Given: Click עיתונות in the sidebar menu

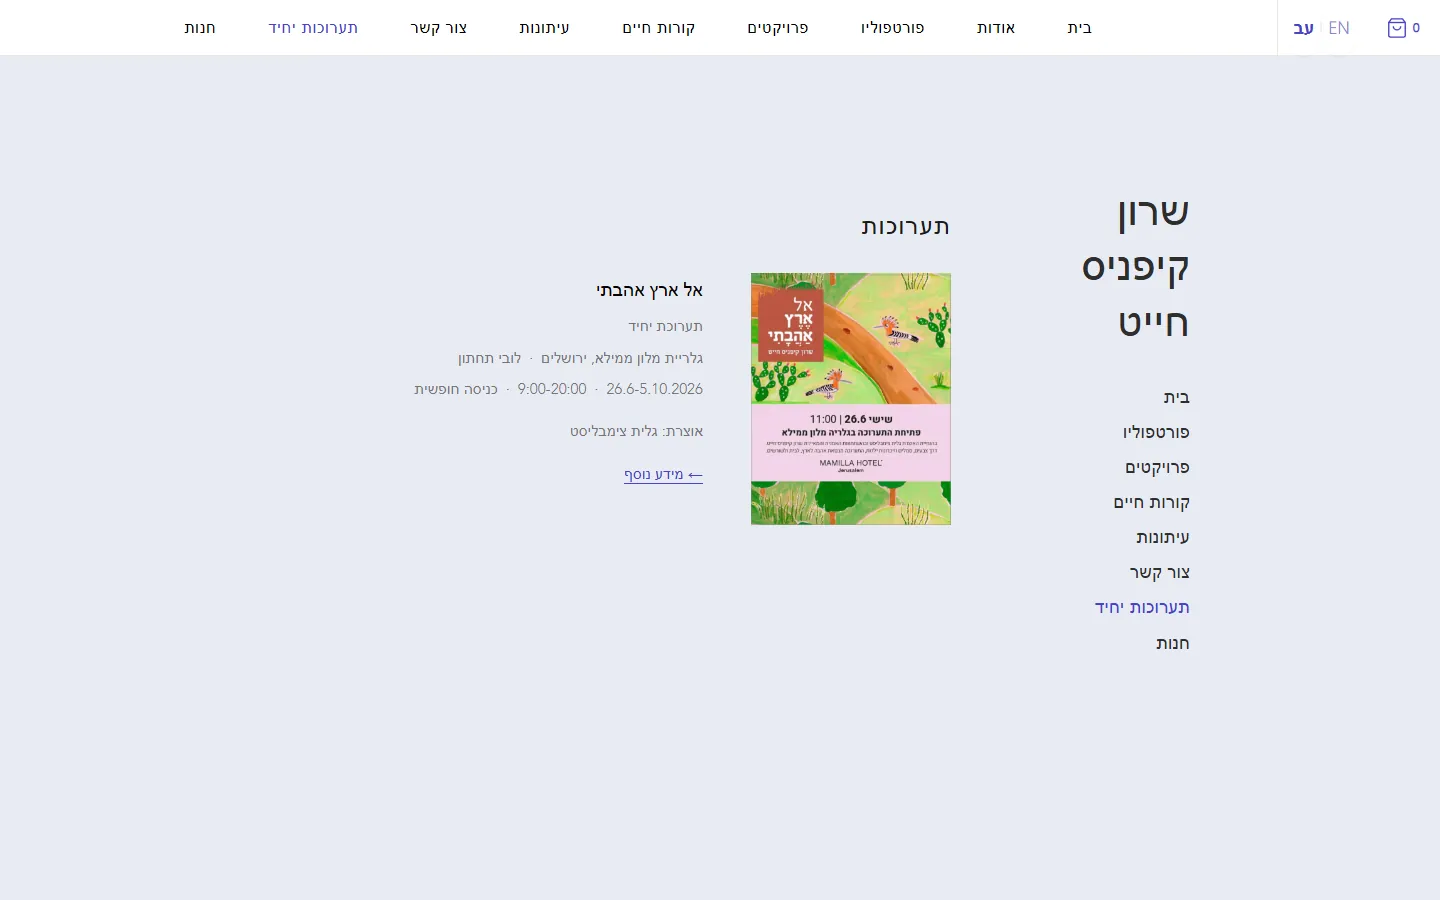Looking at the screenshot, I should click(x=1163, y=537).
